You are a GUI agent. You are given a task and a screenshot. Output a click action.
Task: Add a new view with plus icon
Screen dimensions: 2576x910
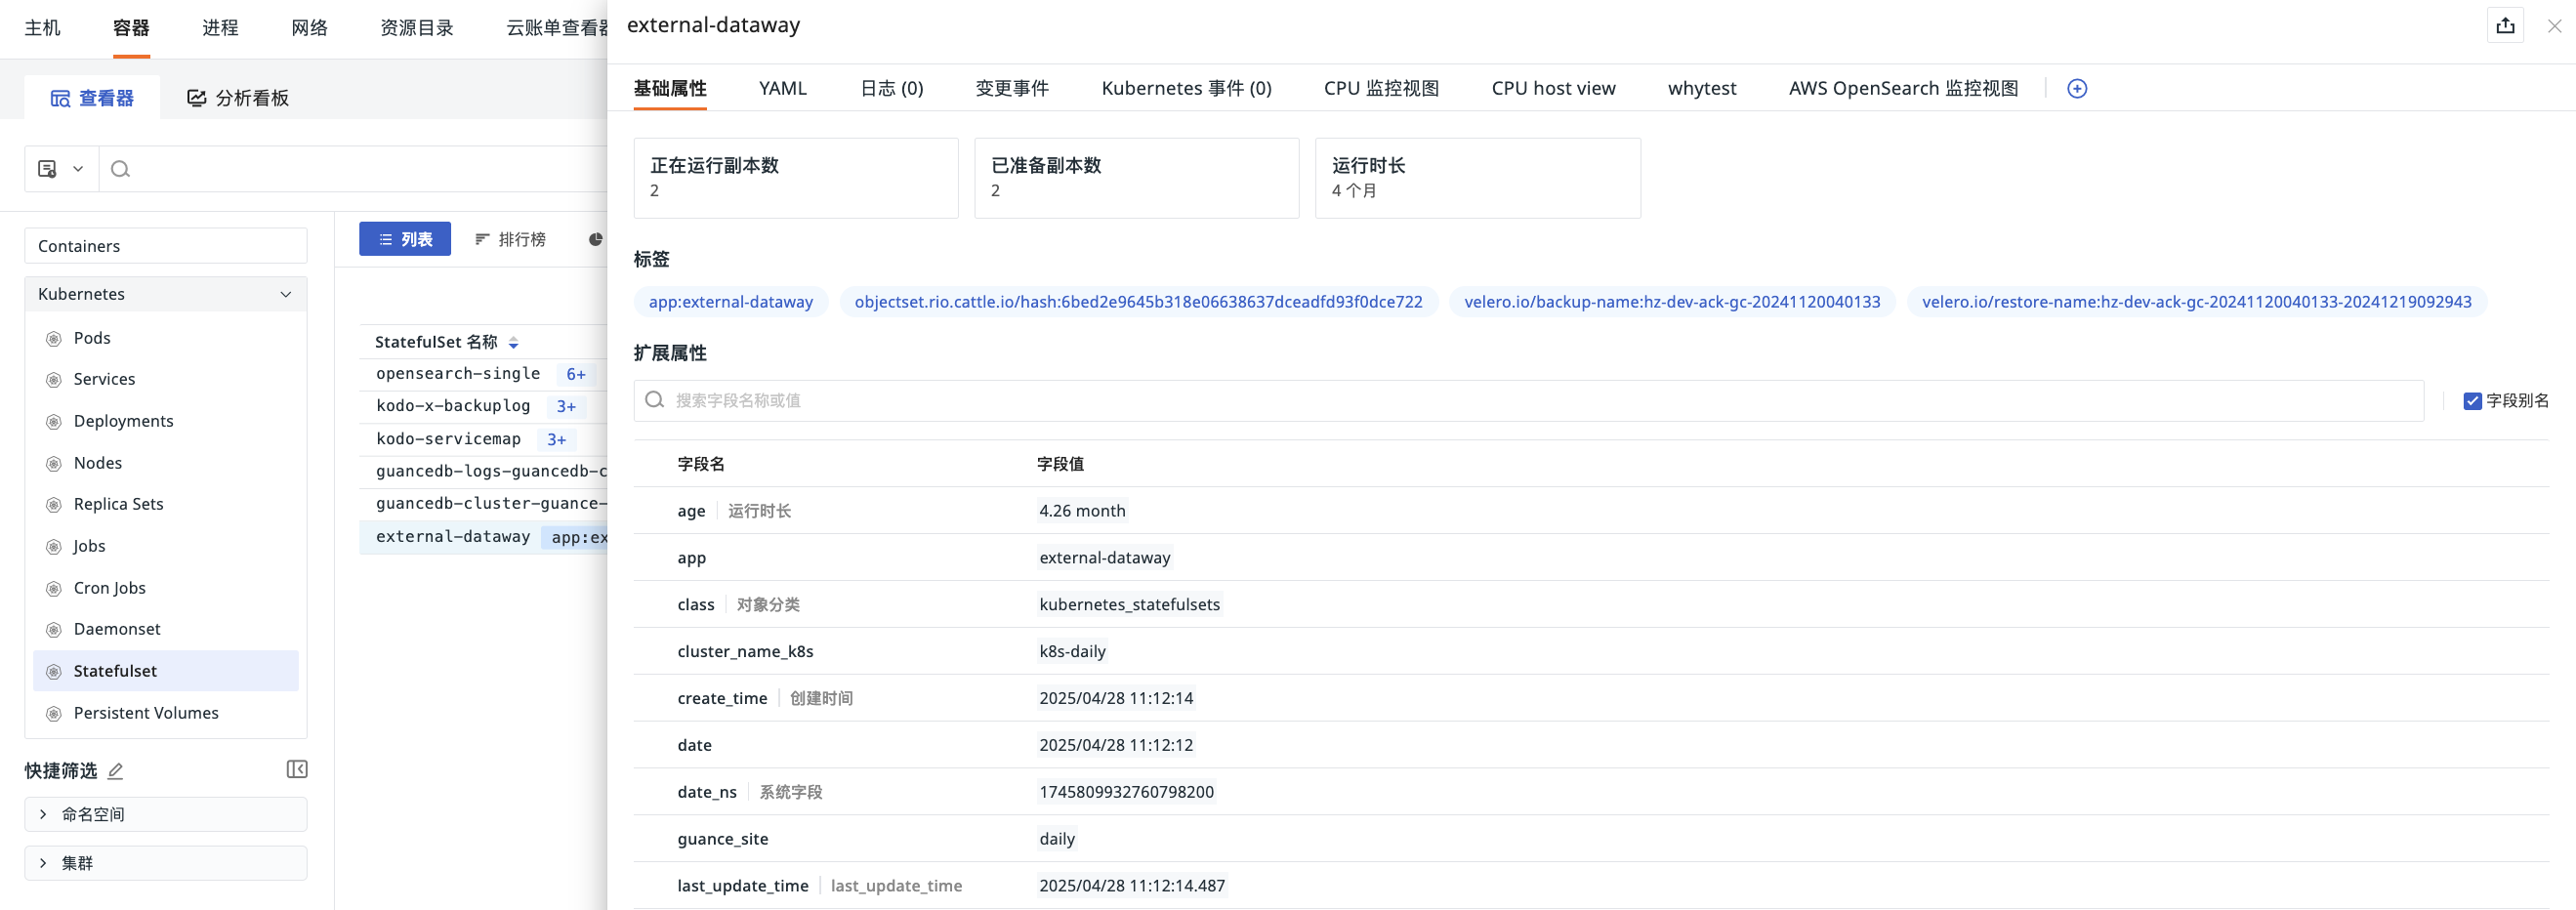tap(2077, 89)
